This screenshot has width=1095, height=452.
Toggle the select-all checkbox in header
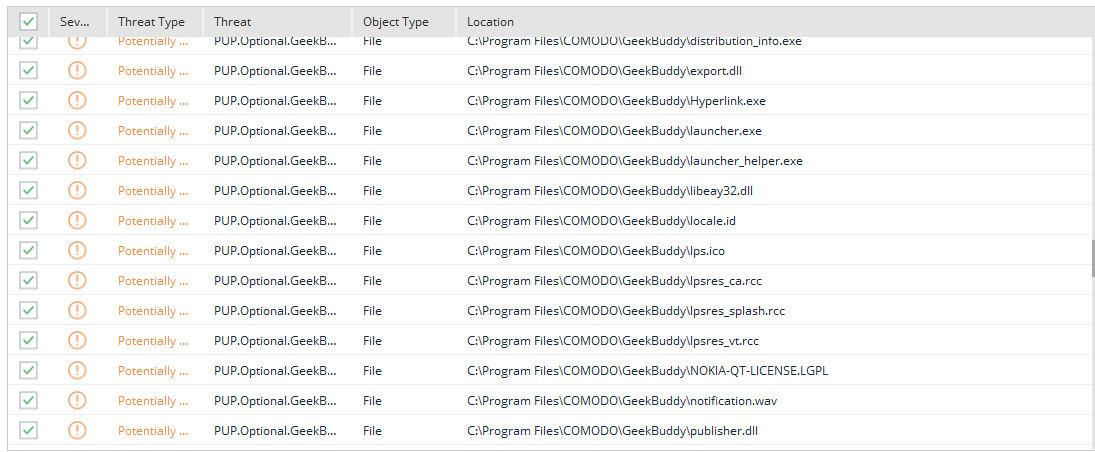pos(29,22)
